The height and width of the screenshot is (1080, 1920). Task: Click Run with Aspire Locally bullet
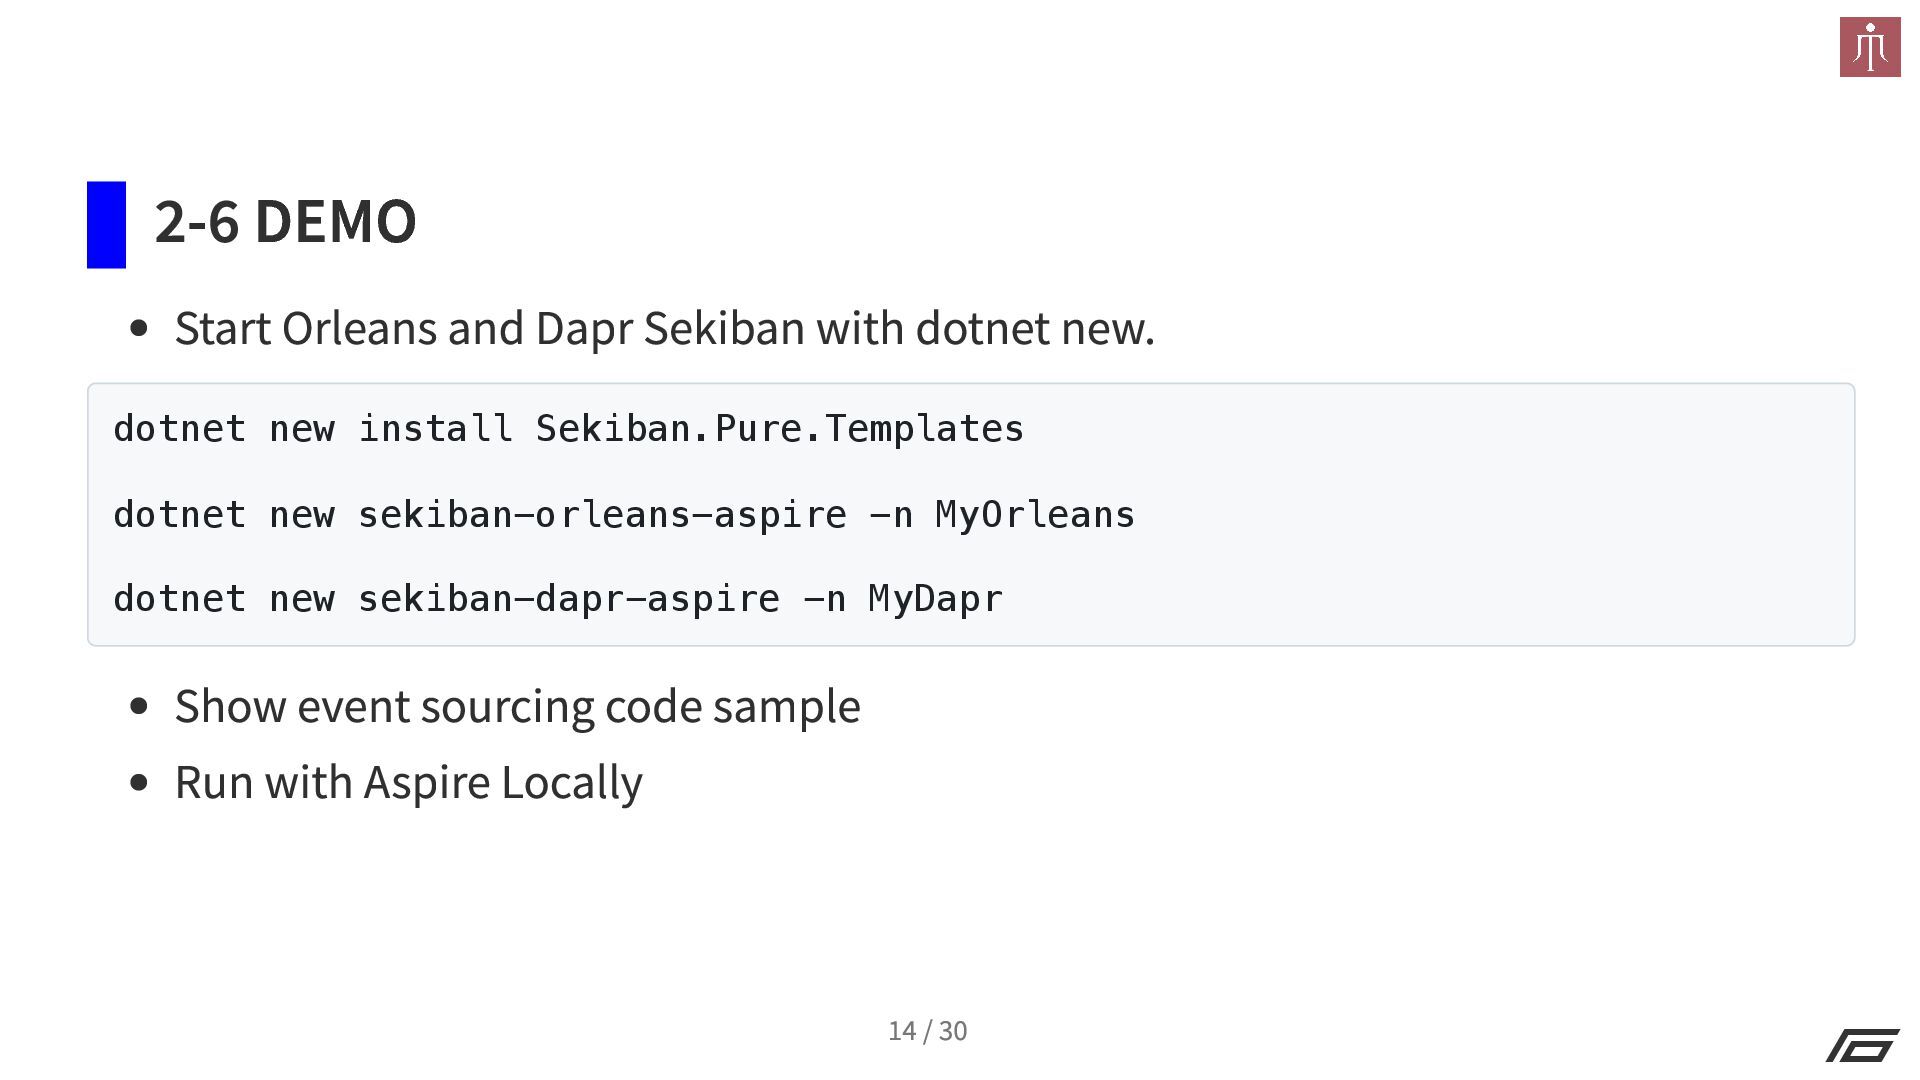(x=408, y=782)
